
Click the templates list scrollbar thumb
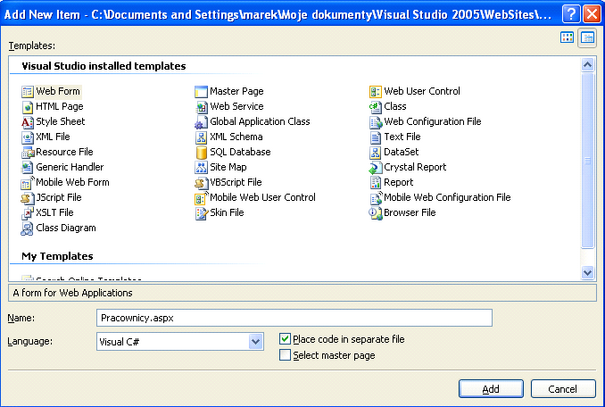[x=587, y=160]
